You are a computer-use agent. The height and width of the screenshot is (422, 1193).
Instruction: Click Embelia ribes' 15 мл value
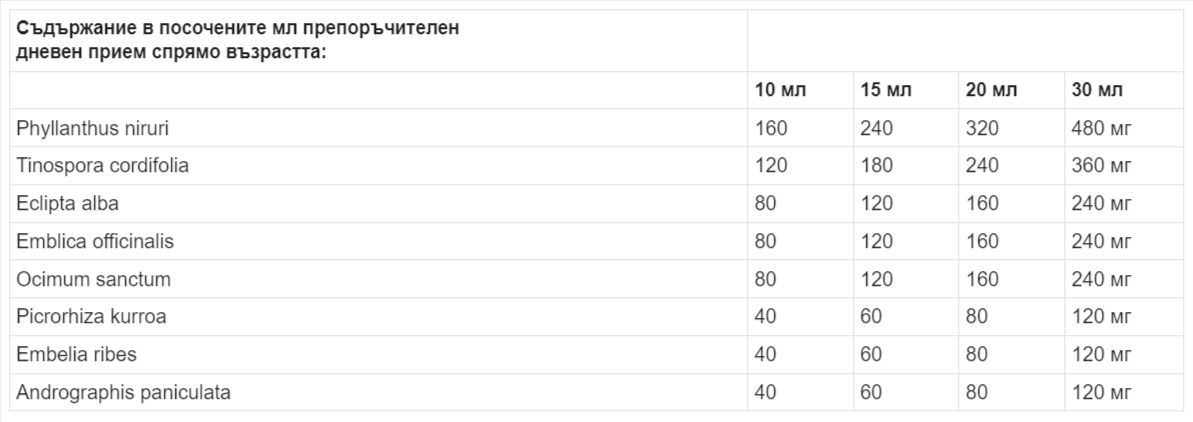pos(871,355)
